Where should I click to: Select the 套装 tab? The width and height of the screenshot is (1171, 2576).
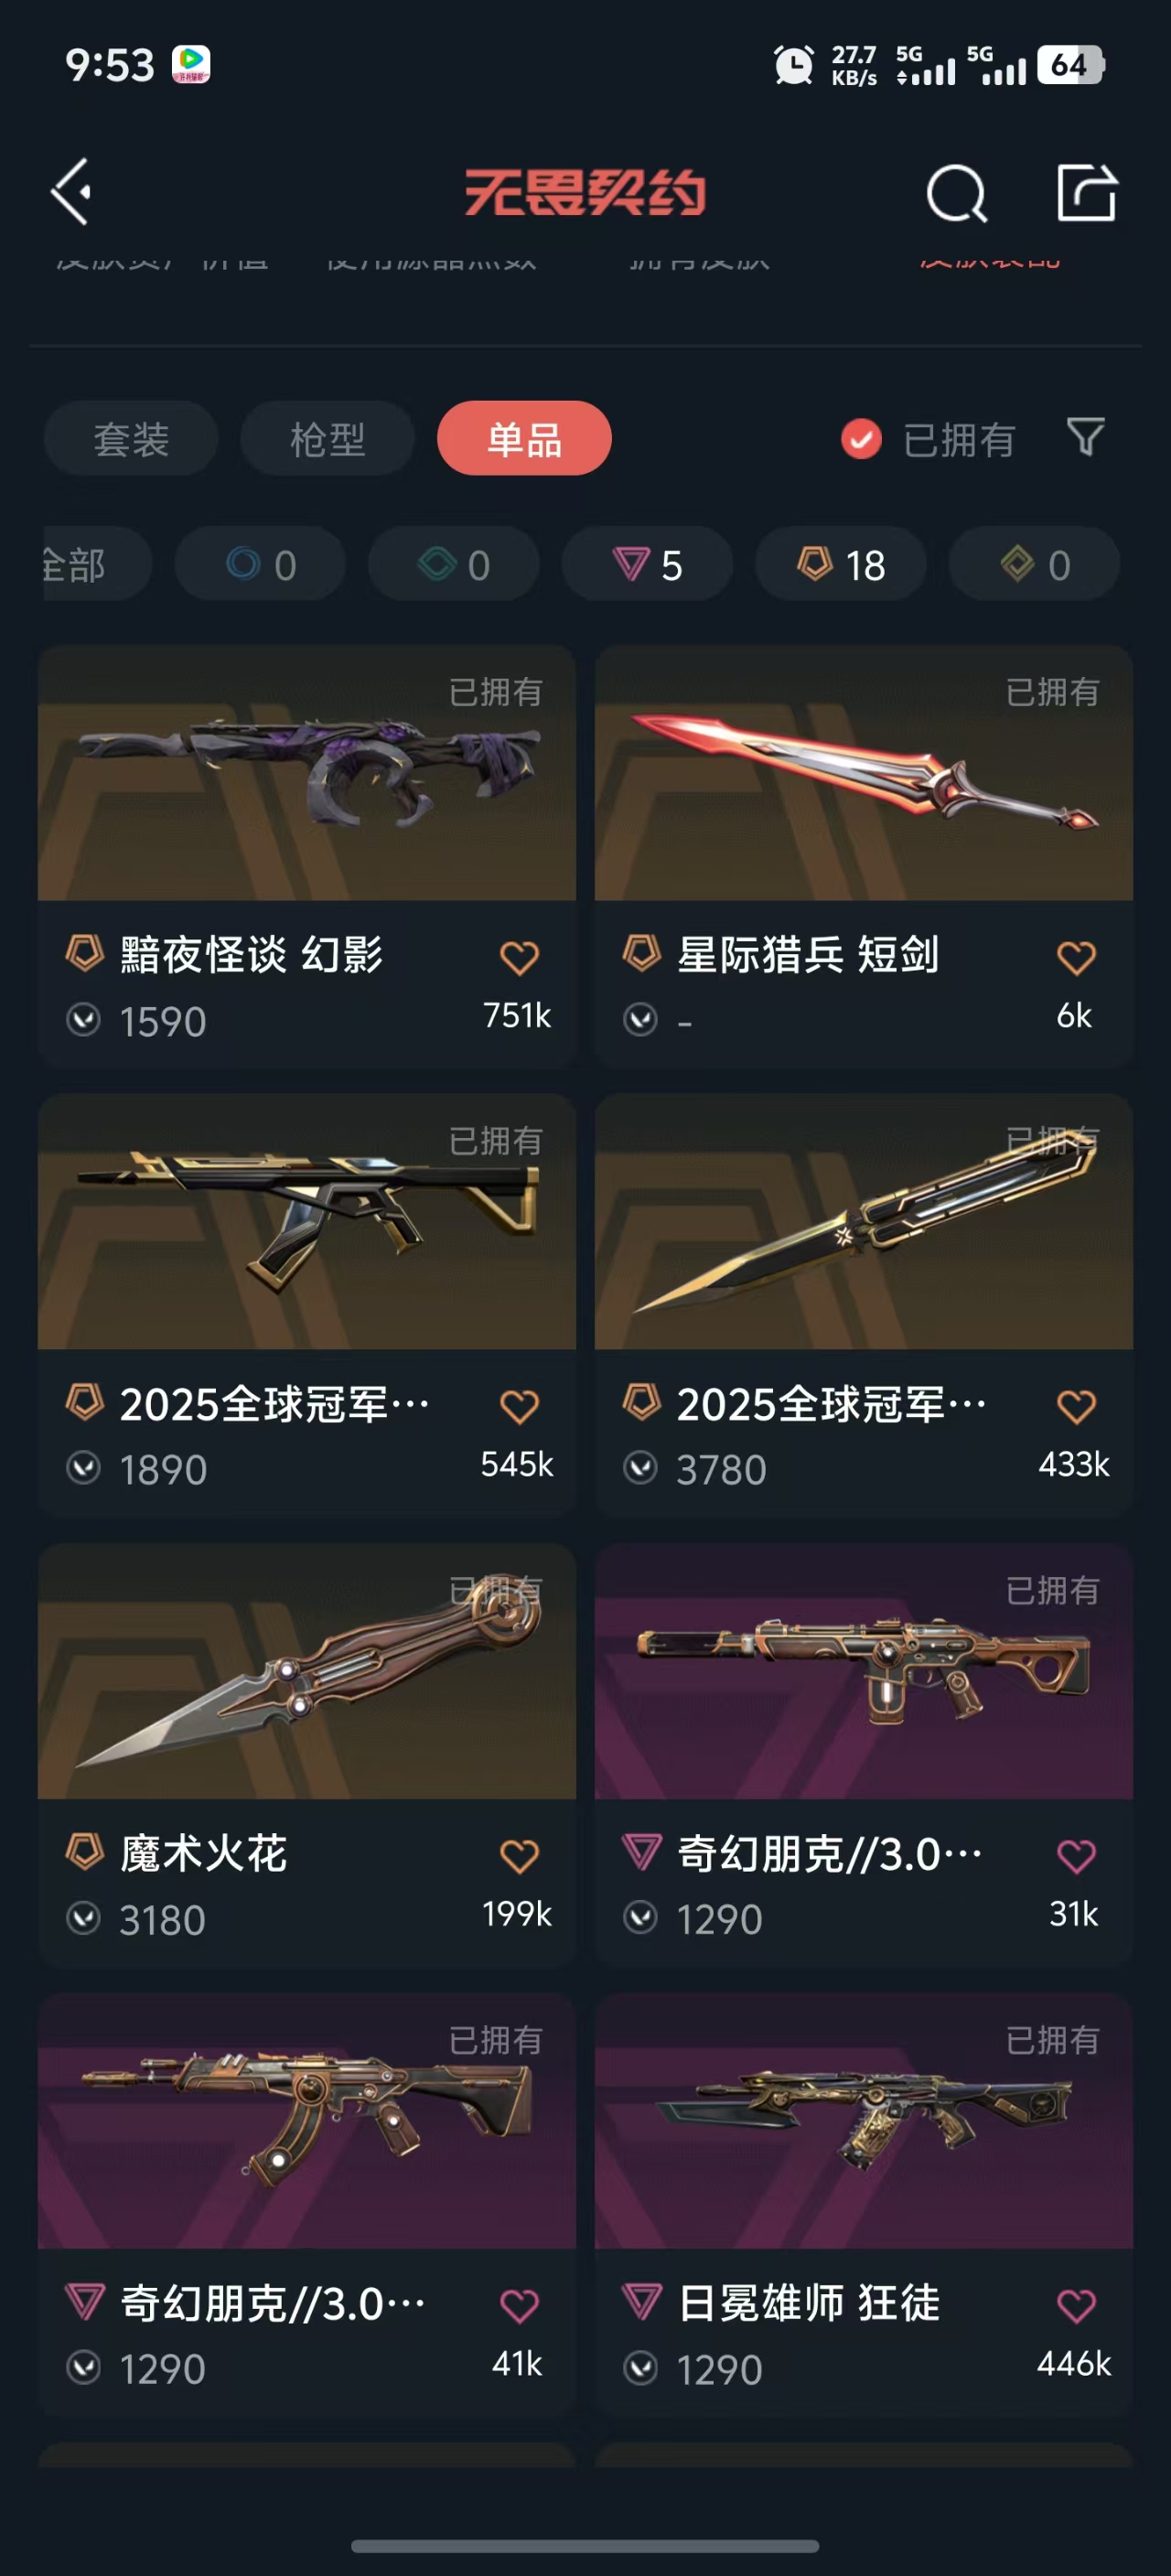pos(131,439)
